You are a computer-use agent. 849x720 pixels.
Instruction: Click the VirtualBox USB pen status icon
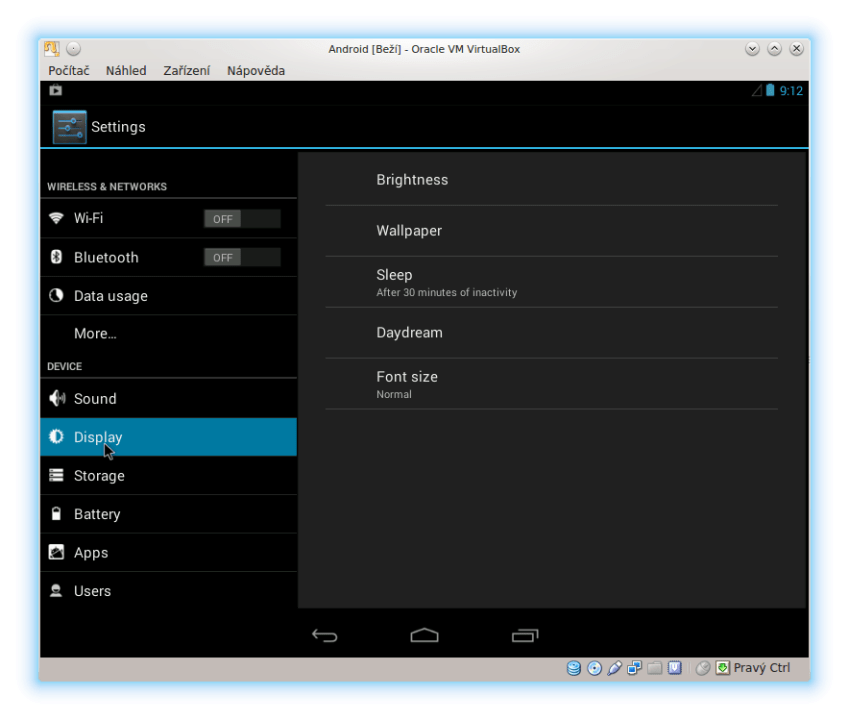(615, 669)
